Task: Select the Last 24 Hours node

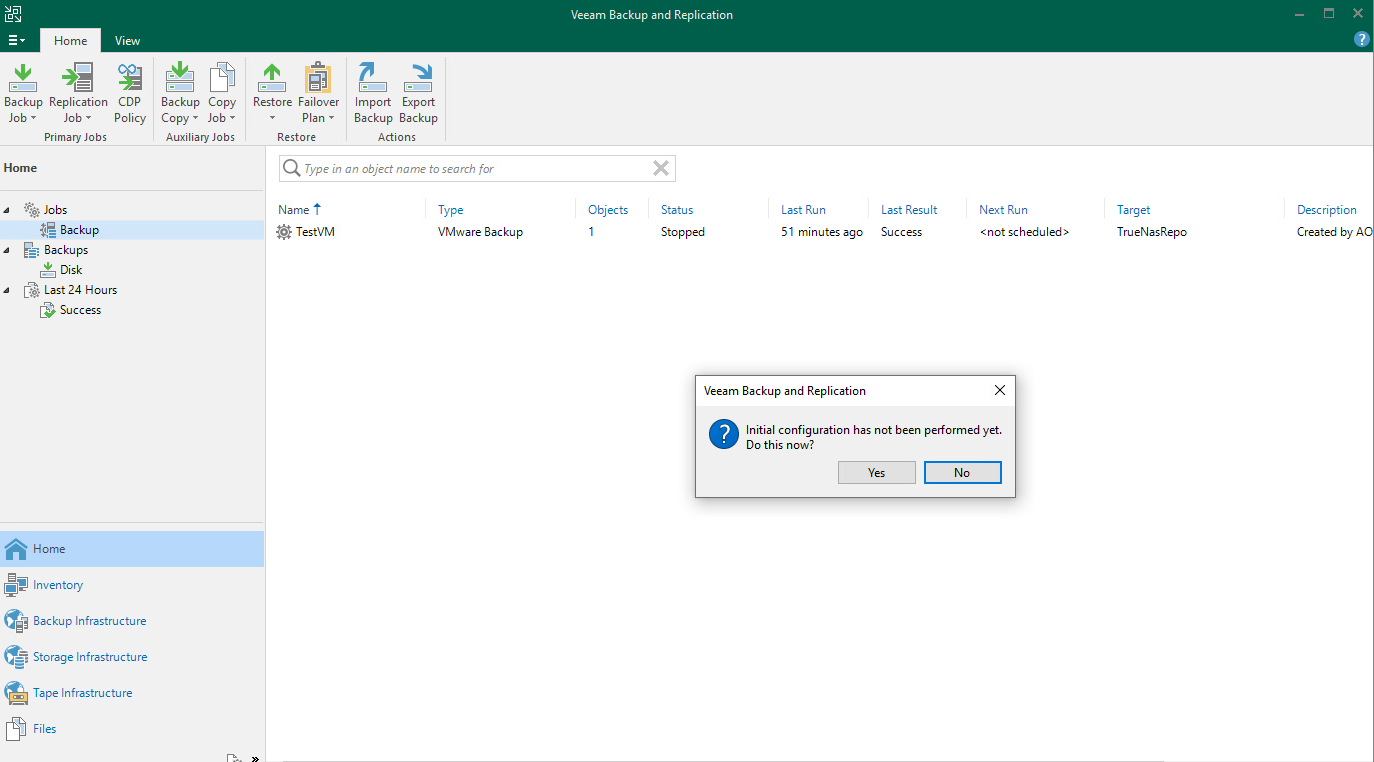Action: point(80,290)
